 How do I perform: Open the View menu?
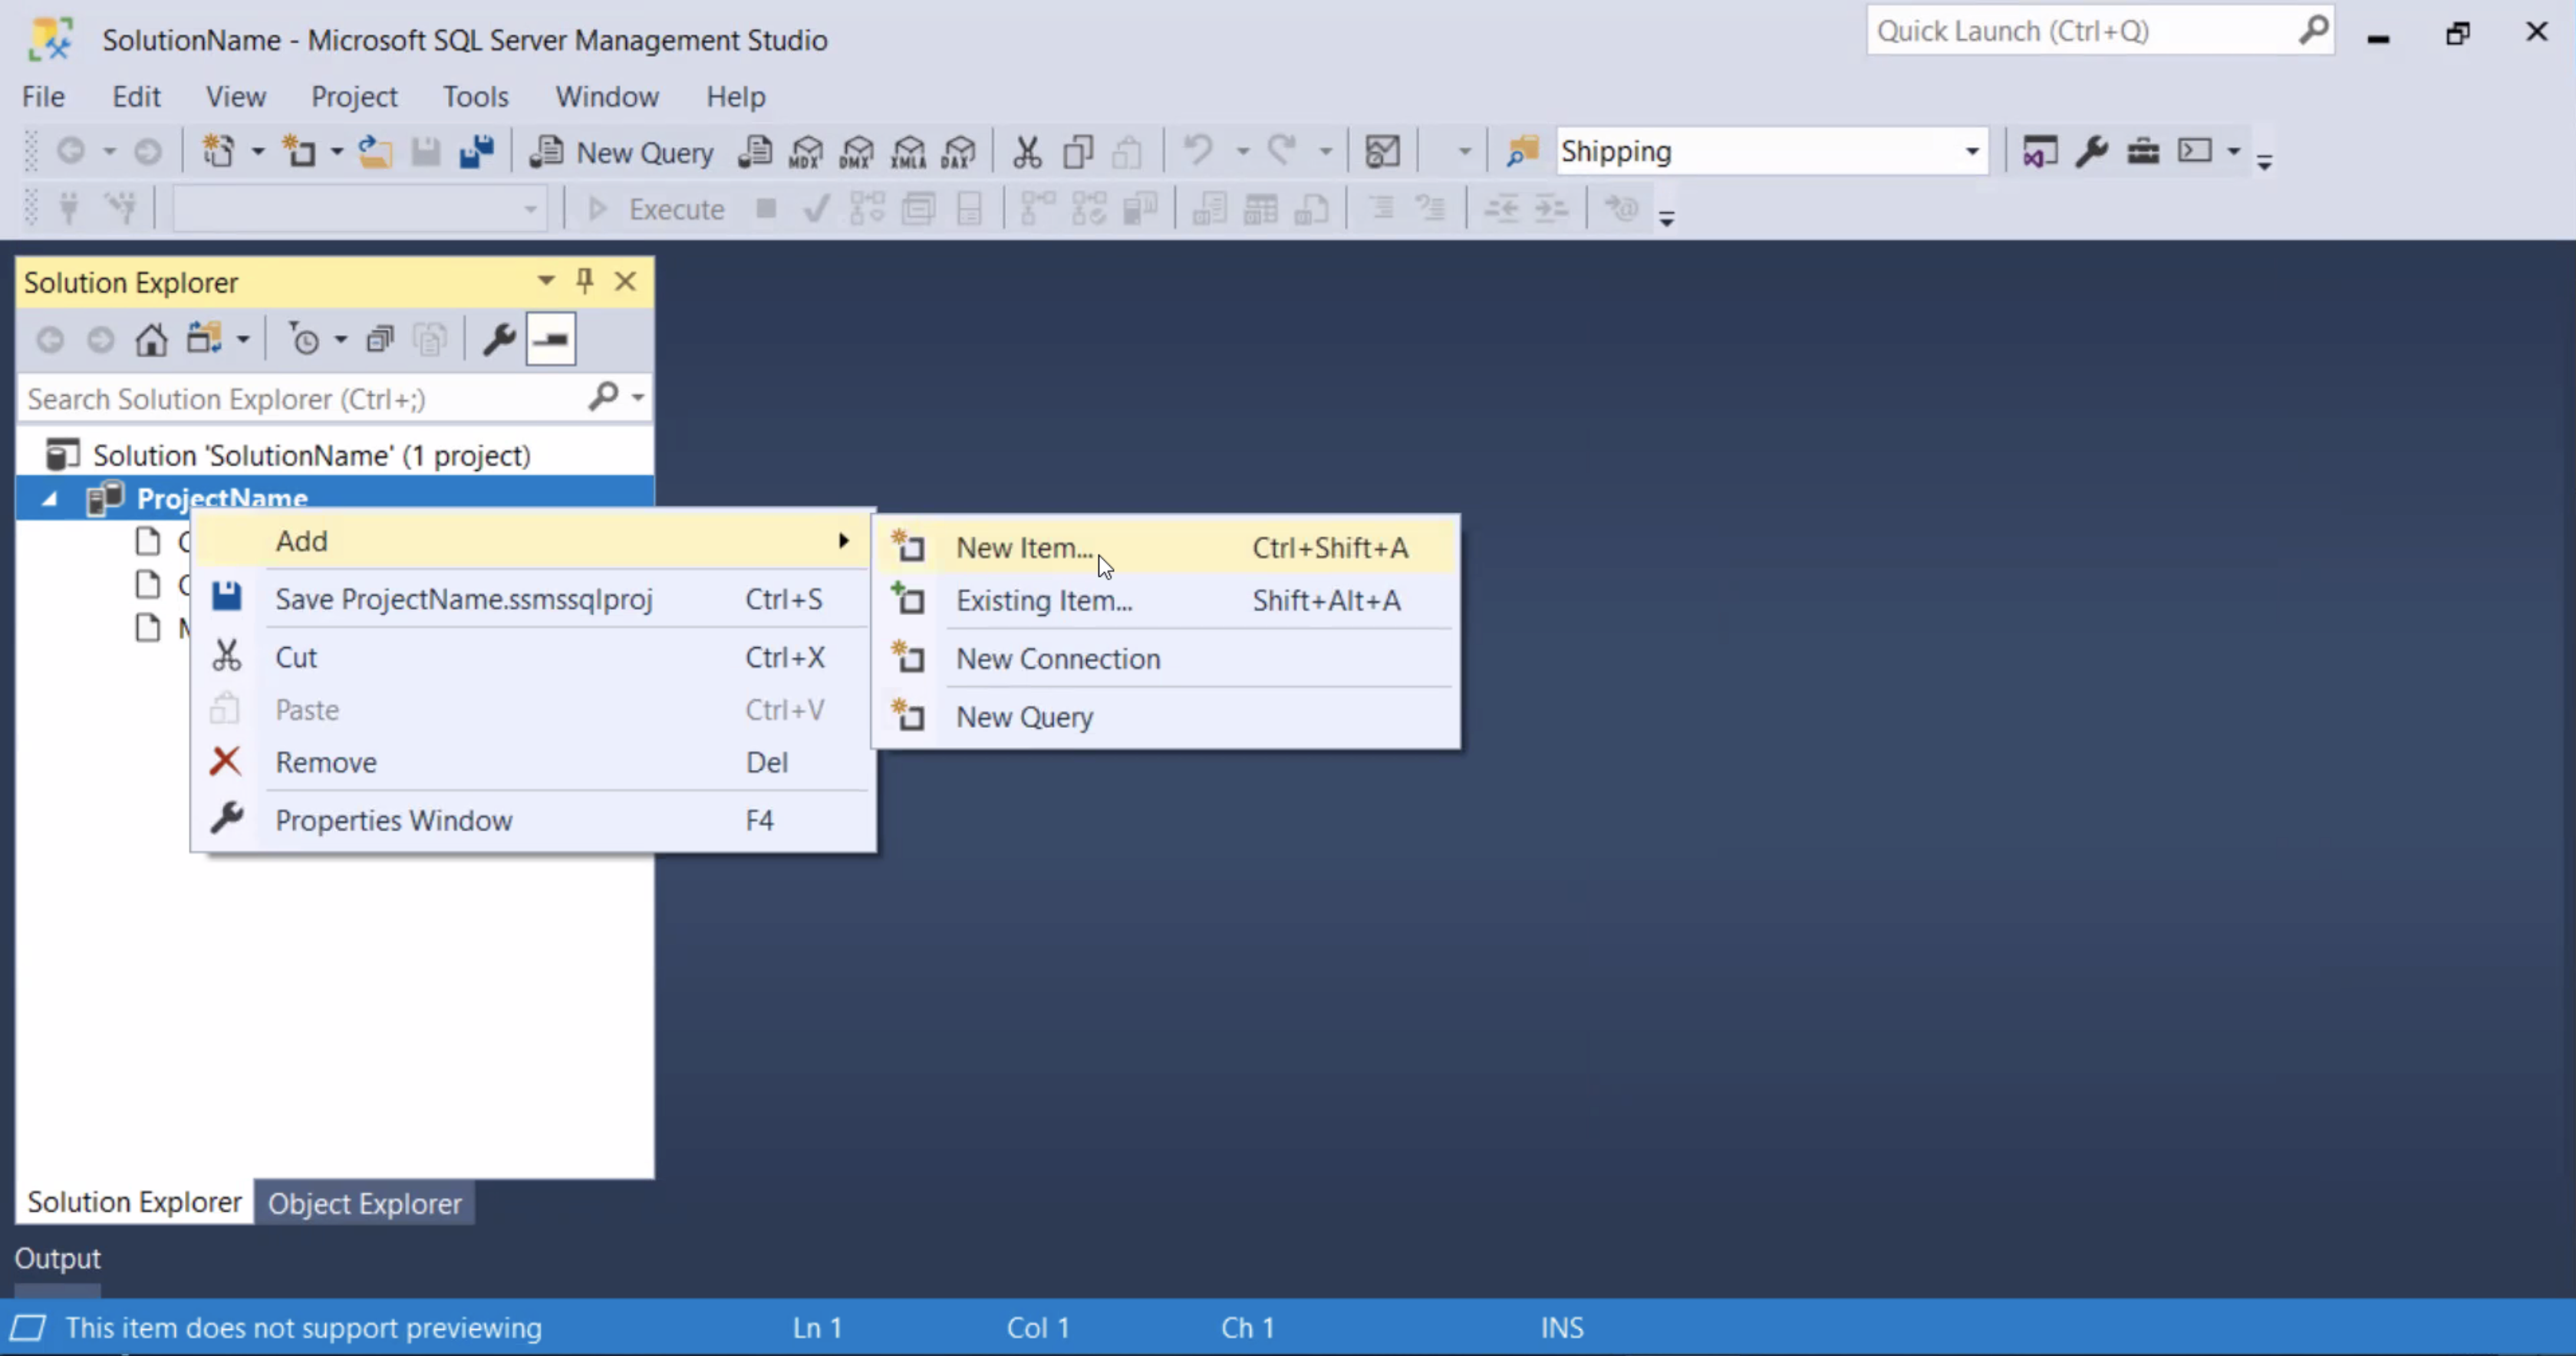pos(236,96)
